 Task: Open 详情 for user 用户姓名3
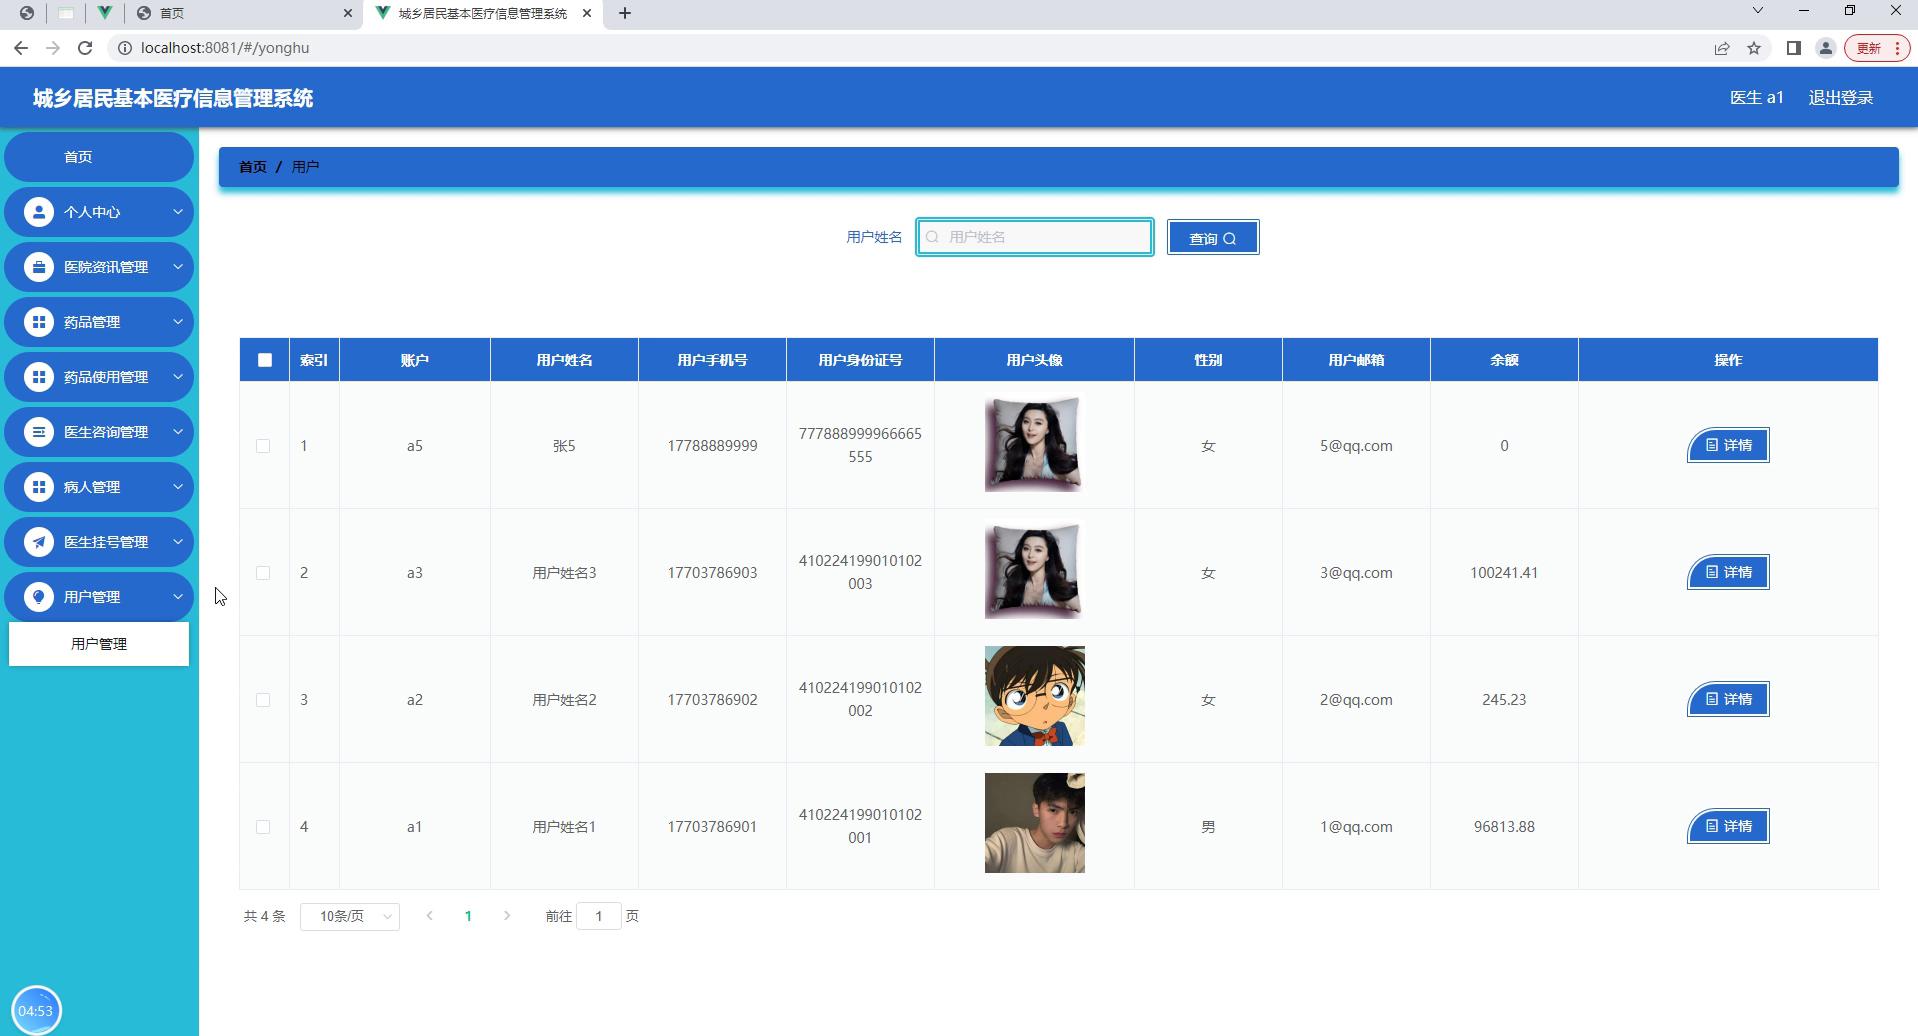pyautogui.click(x=1728, y=573)
